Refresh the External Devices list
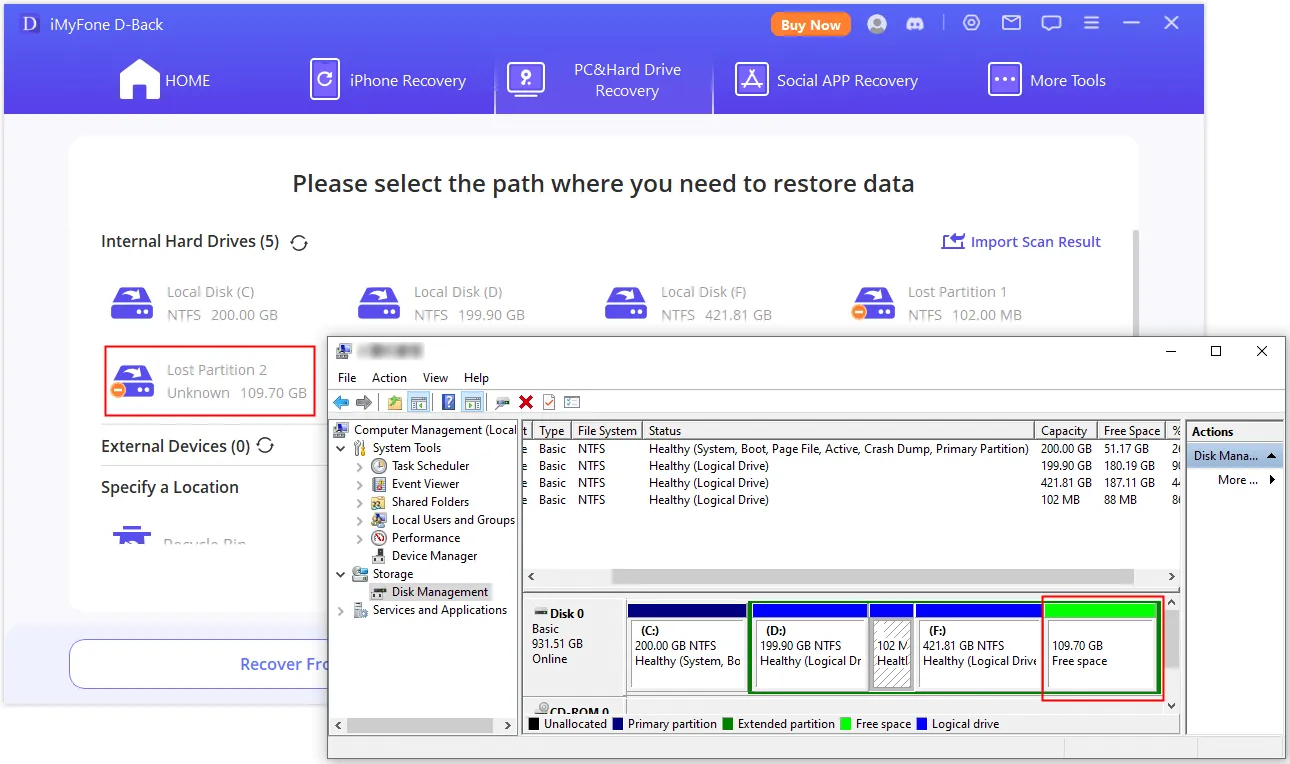The width and height of the screenshot is (1290, 764). (x=265, y=446)
